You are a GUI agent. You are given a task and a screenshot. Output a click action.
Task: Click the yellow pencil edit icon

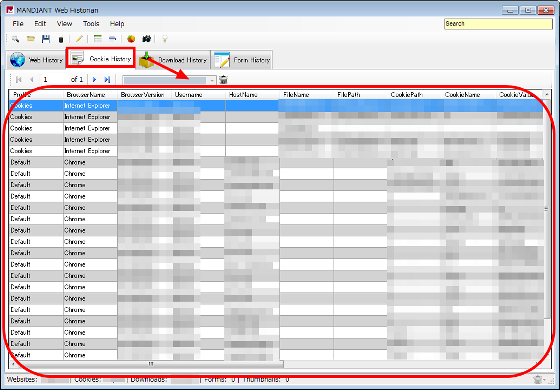[79, 39]
